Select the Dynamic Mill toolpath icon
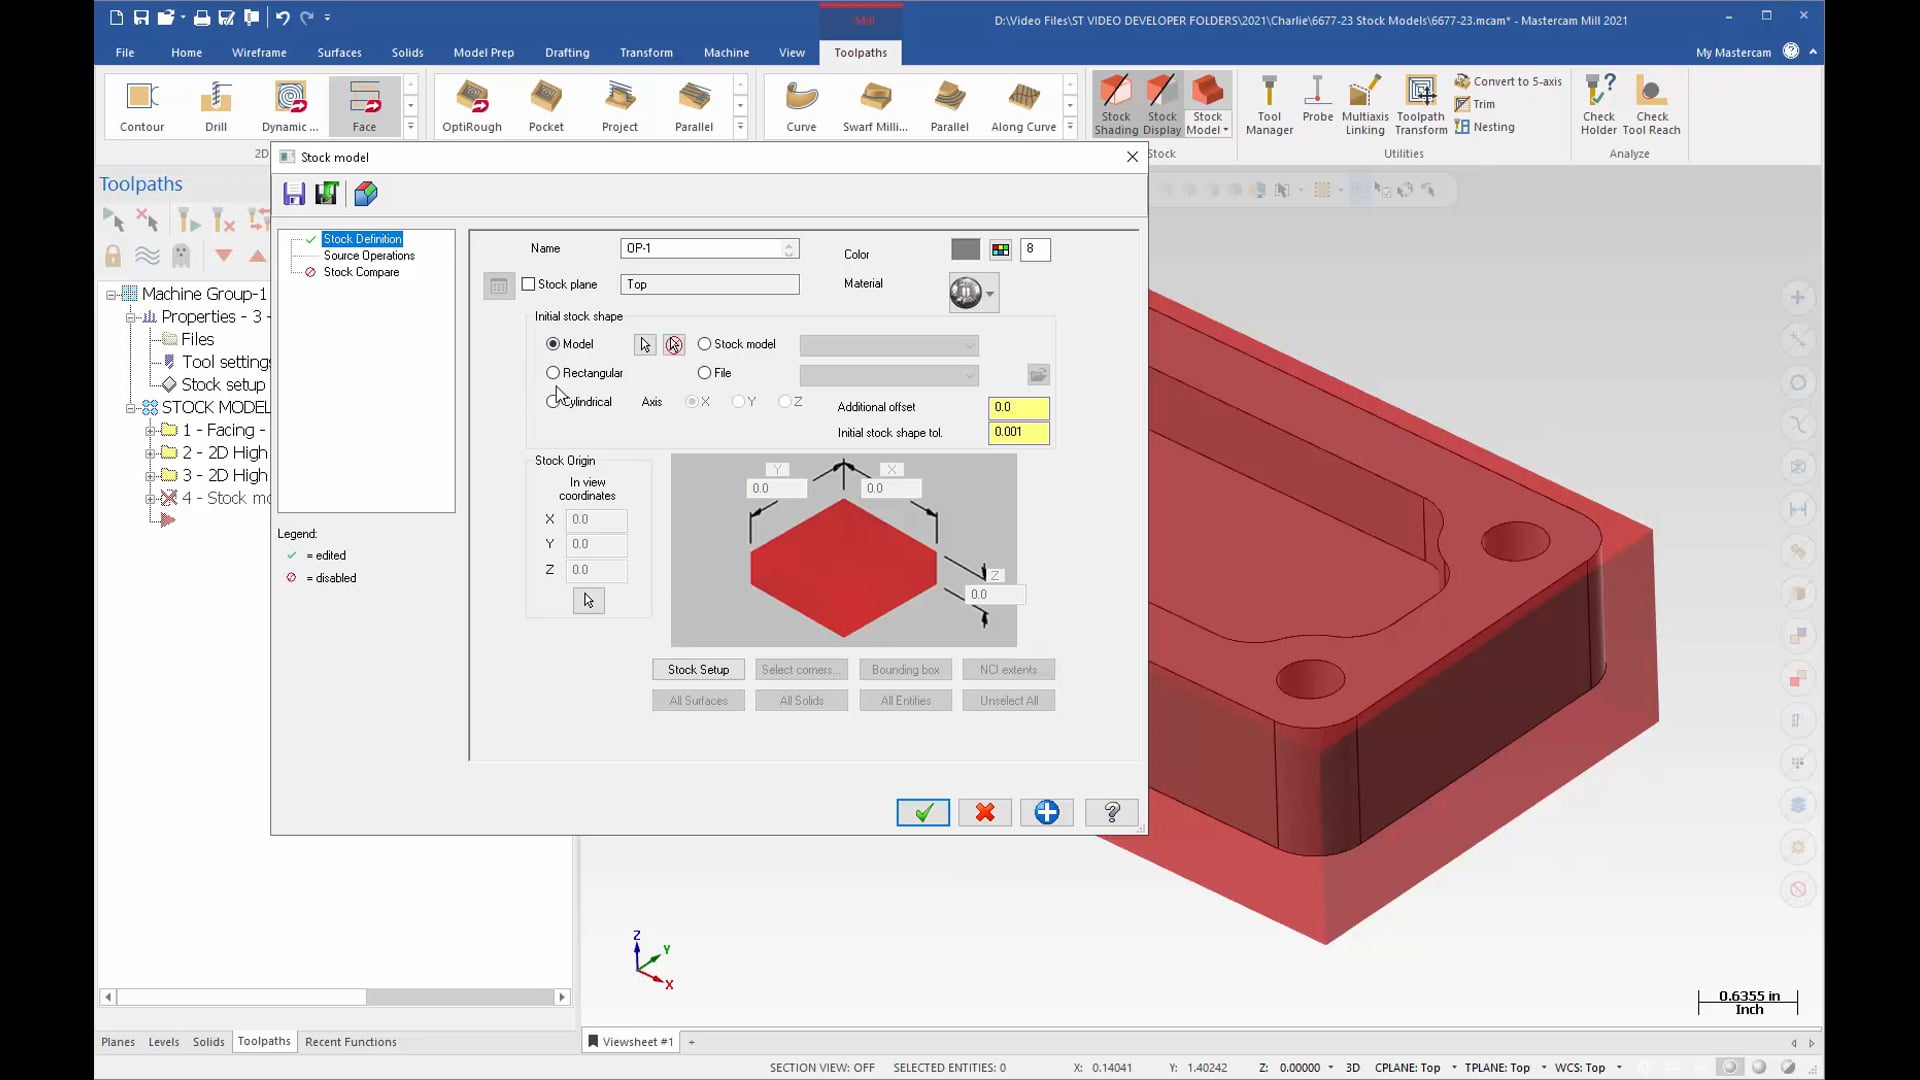The image size is (1920, 1080). [289, 105]
